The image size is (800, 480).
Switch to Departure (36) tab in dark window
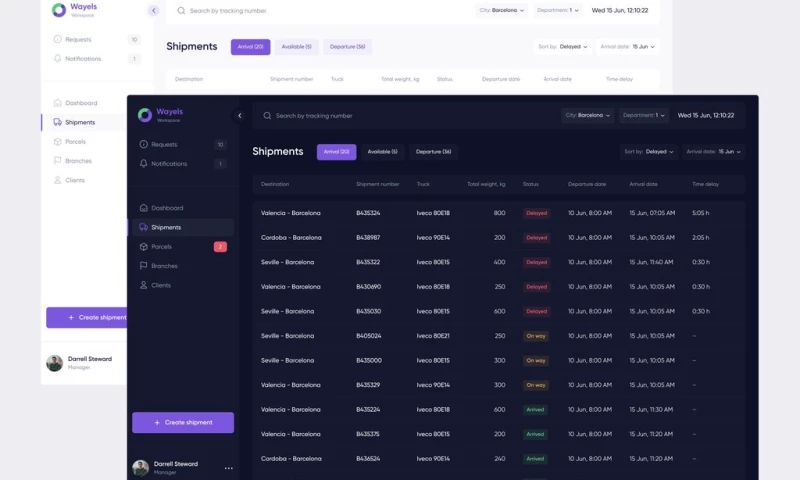[x=433, y=152]
